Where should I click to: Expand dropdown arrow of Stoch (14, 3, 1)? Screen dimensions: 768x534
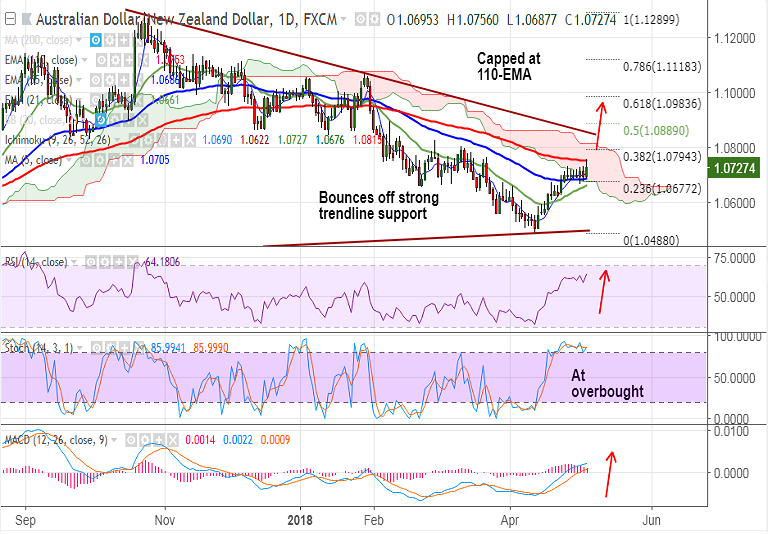80,348
